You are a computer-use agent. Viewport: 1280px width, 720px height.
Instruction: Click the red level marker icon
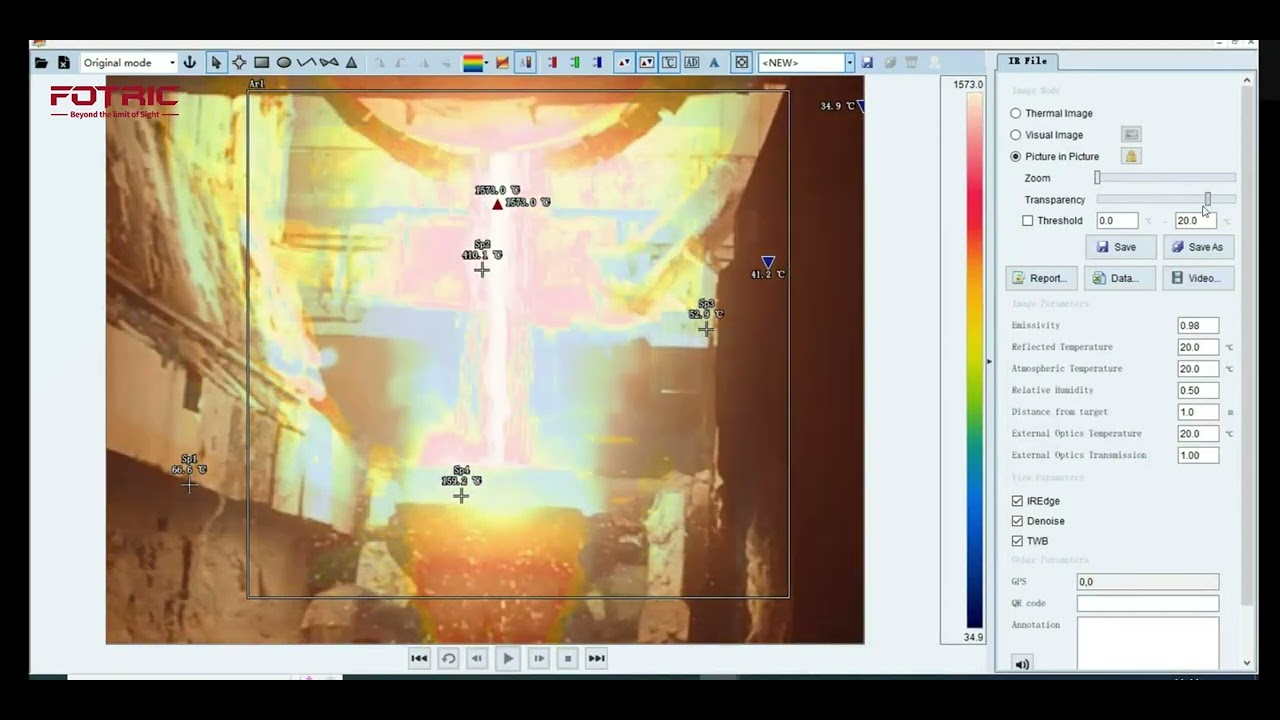coord(552,63)
